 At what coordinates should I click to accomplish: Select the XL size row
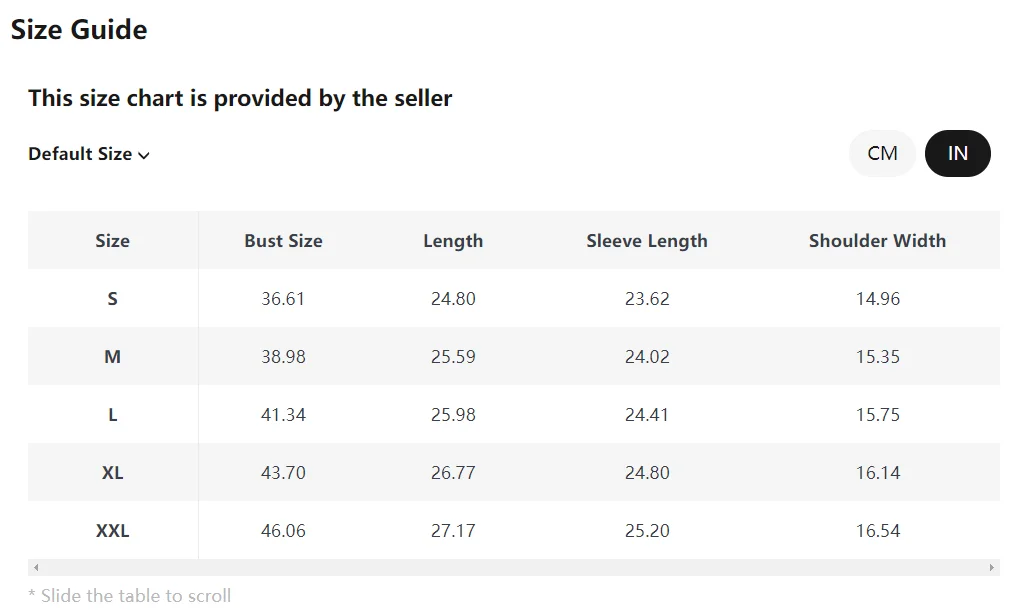point(112,473)
